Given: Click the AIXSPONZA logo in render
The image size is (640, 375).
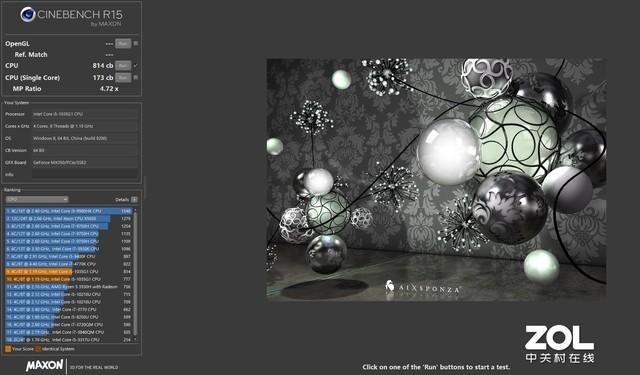Looking at the screenshot, I should tap(423, 287).
